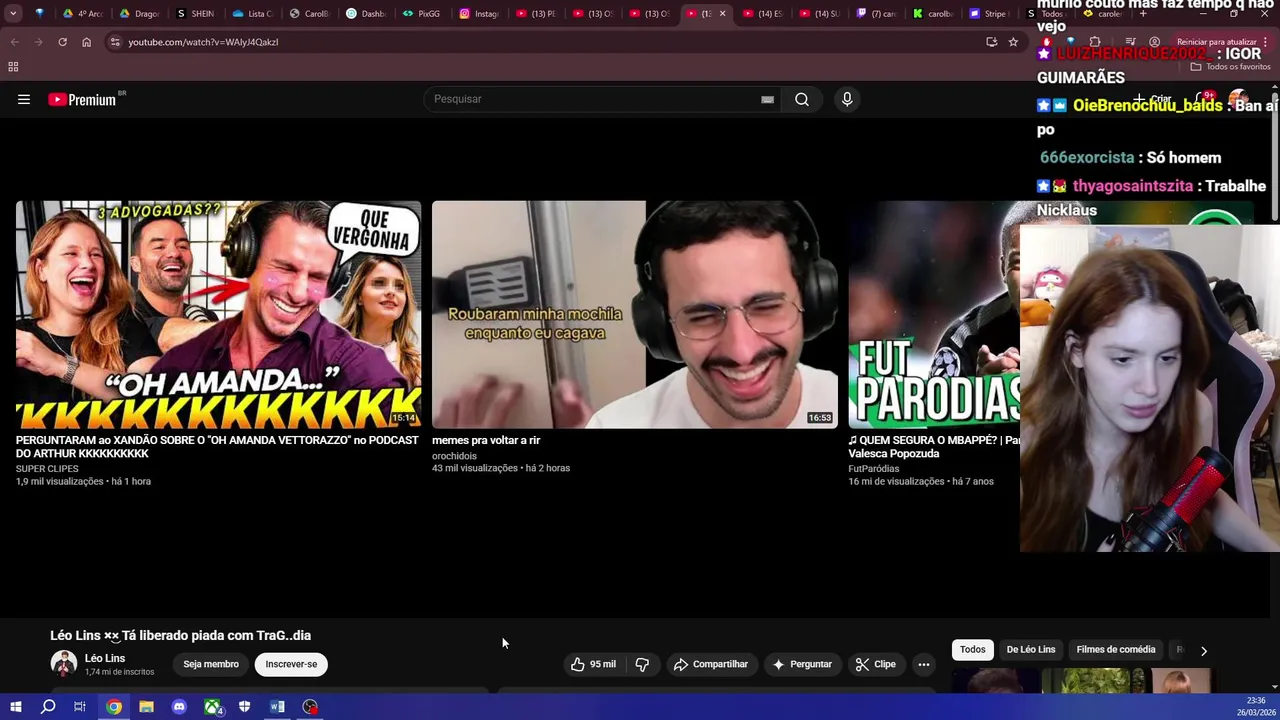The image size is (1280, 720).
Task: Open Xbox app from taskbar
Action: (212, 707)
